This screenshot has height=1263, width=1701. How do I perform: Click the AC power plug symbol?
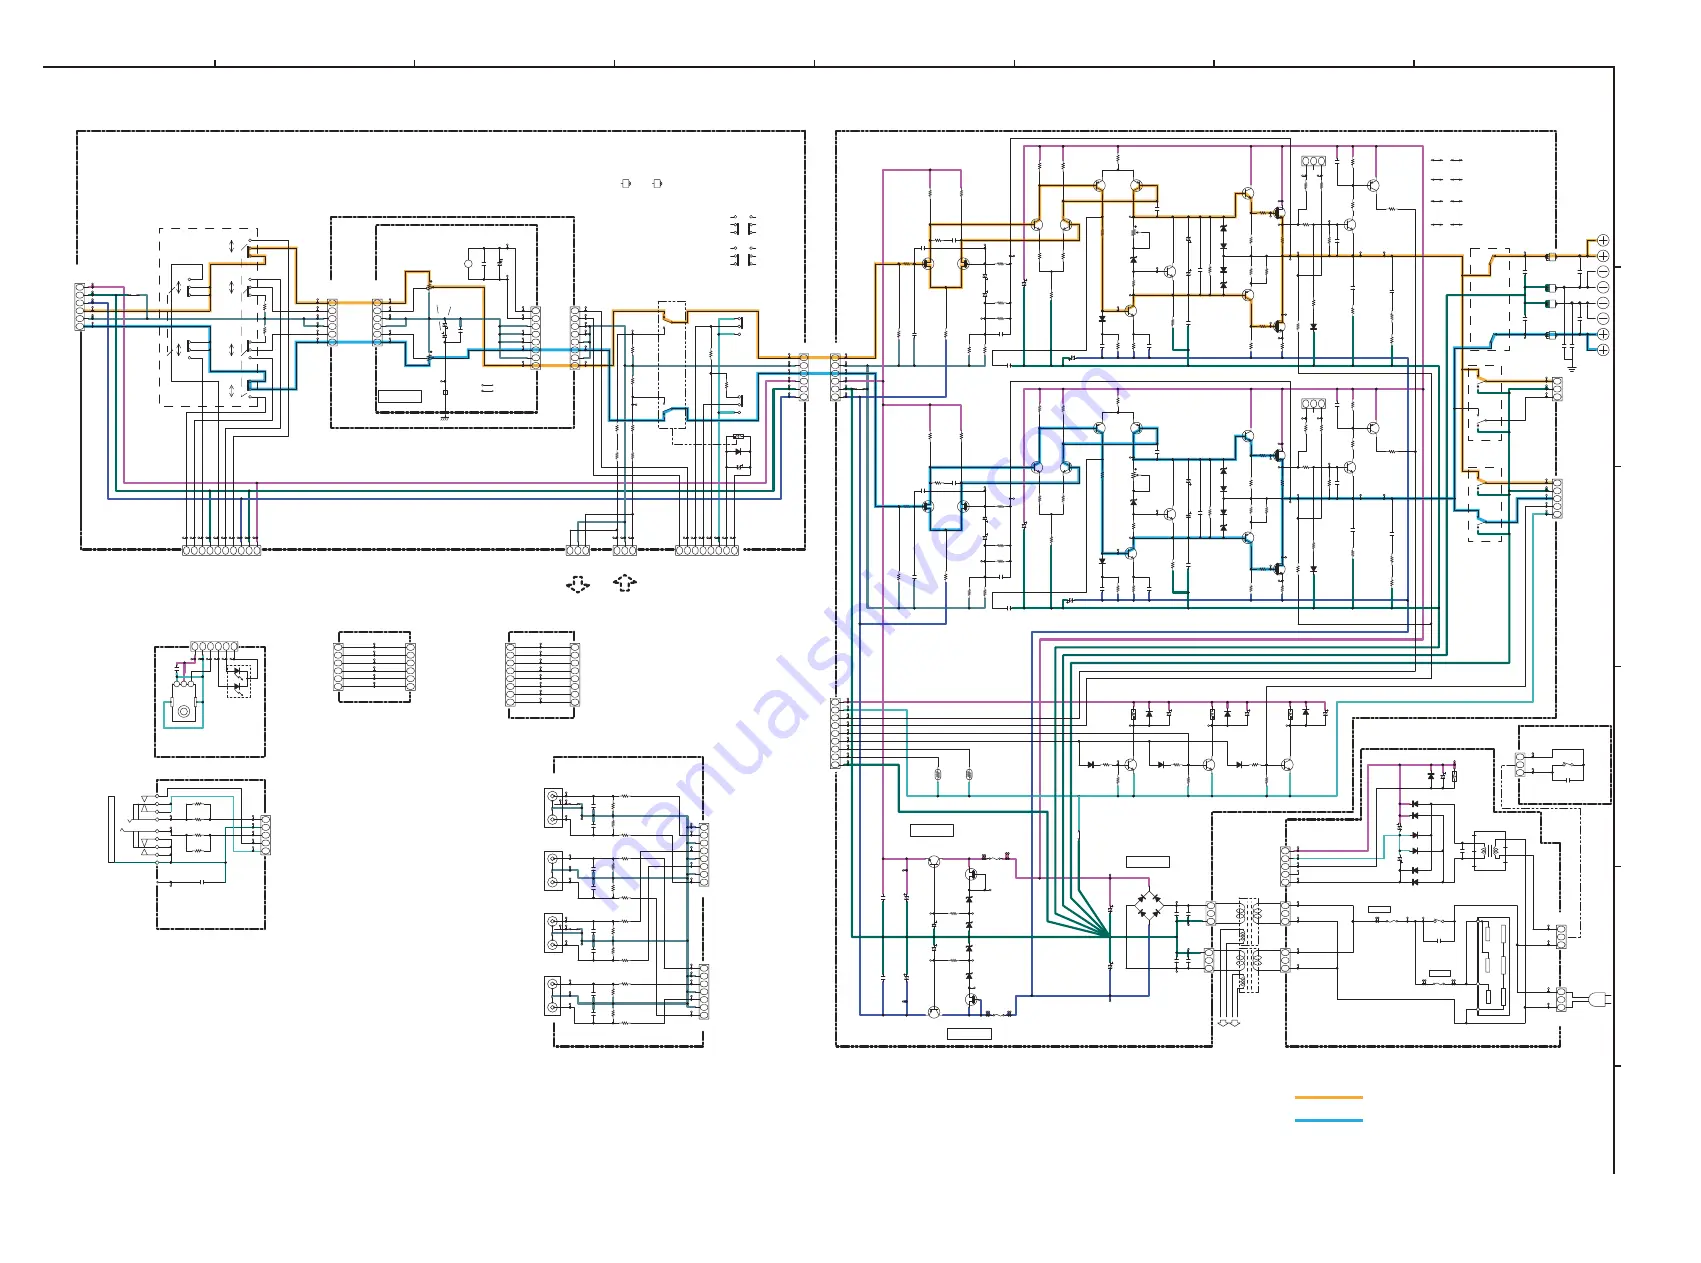(x=1597, y=998)
